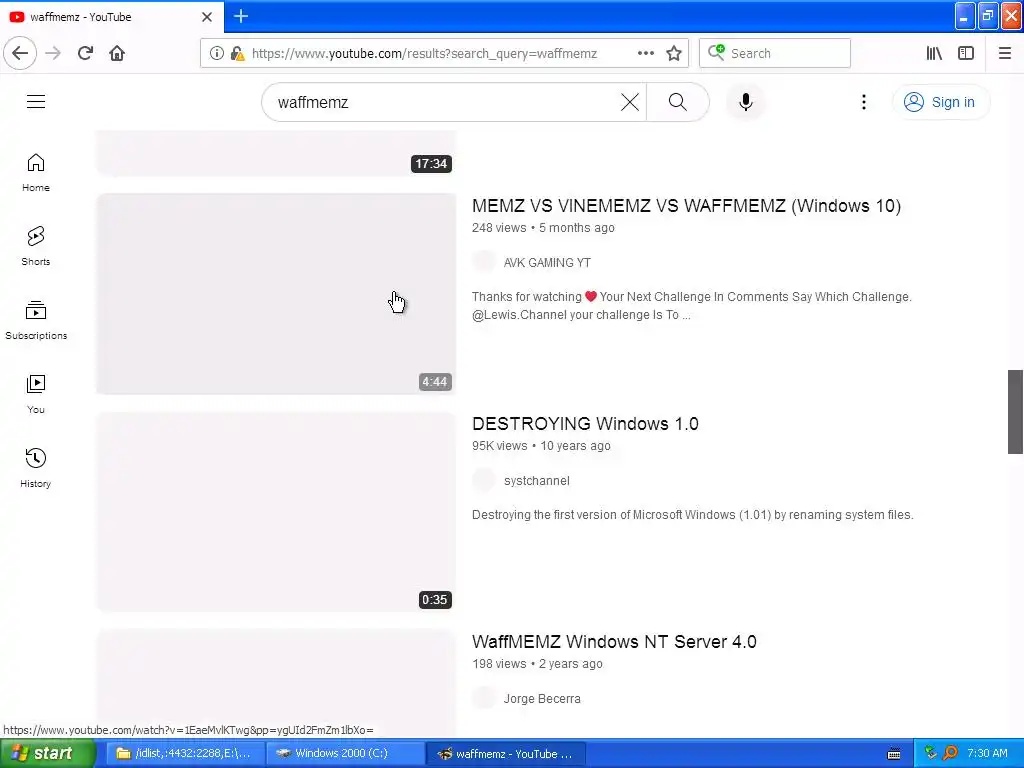1024x768 pixels.
Task: Go to the browser home page
Action: click(117, 53)
